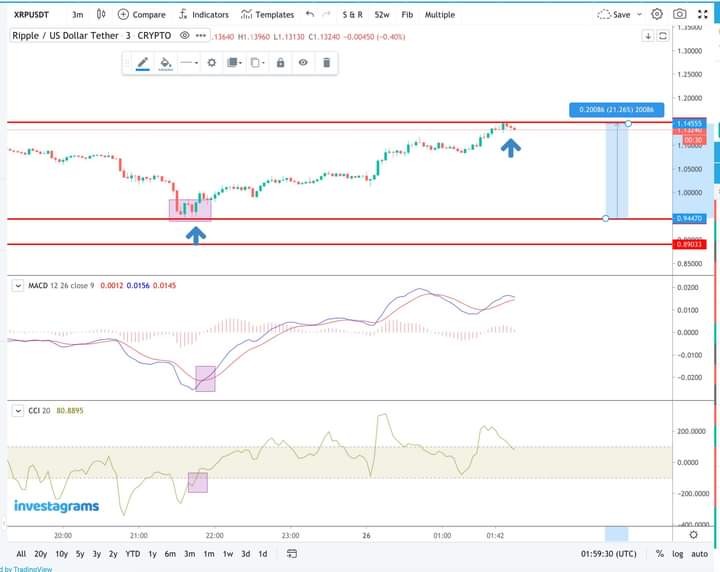
Task: Open drawing settings gear in floating toolbar
Action: point(211,63)
